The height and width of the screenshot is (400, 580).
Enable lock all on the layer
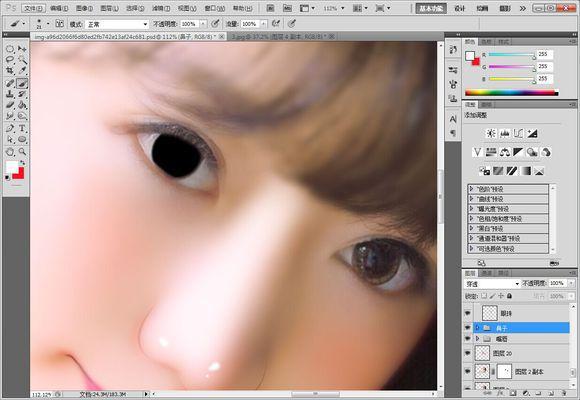[x=509, y=296]
